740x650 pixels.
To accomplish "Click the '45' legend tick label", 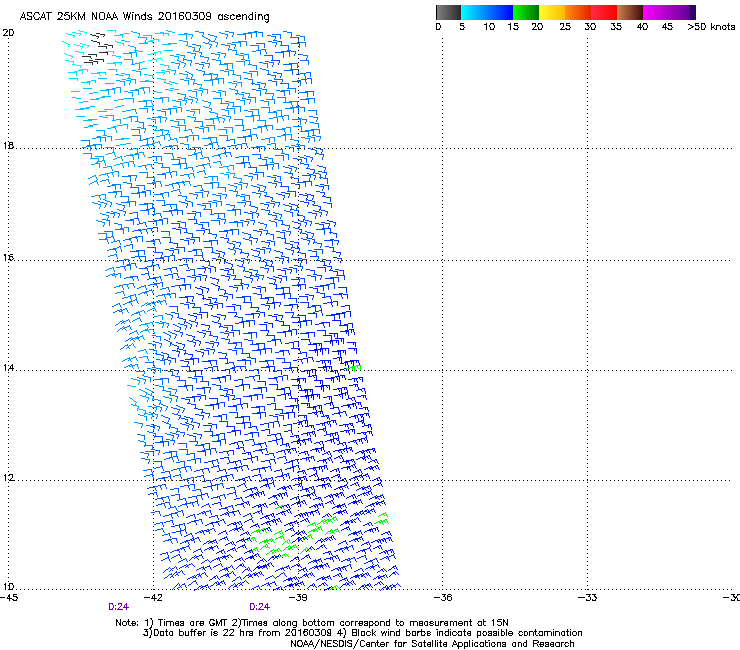I will tap(667, 27).
